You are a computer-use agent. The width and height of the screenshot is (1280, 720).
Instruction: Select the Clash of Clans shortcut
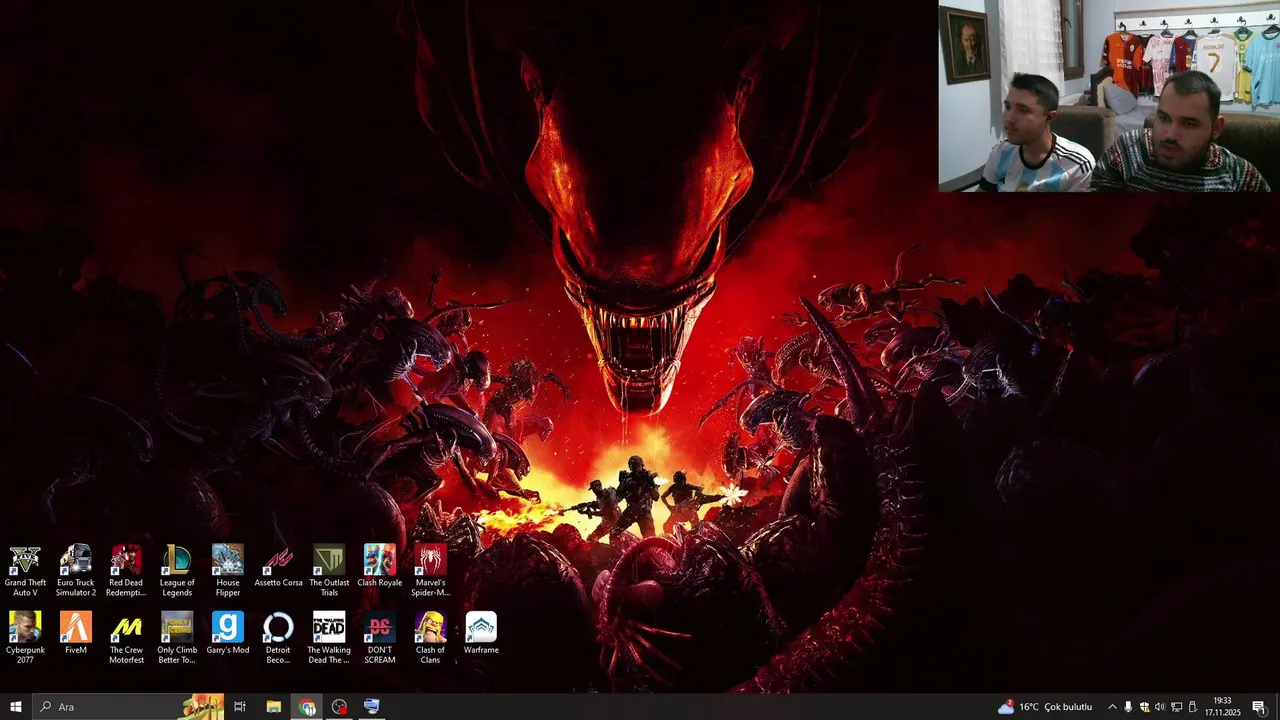[x=430, y=638]
